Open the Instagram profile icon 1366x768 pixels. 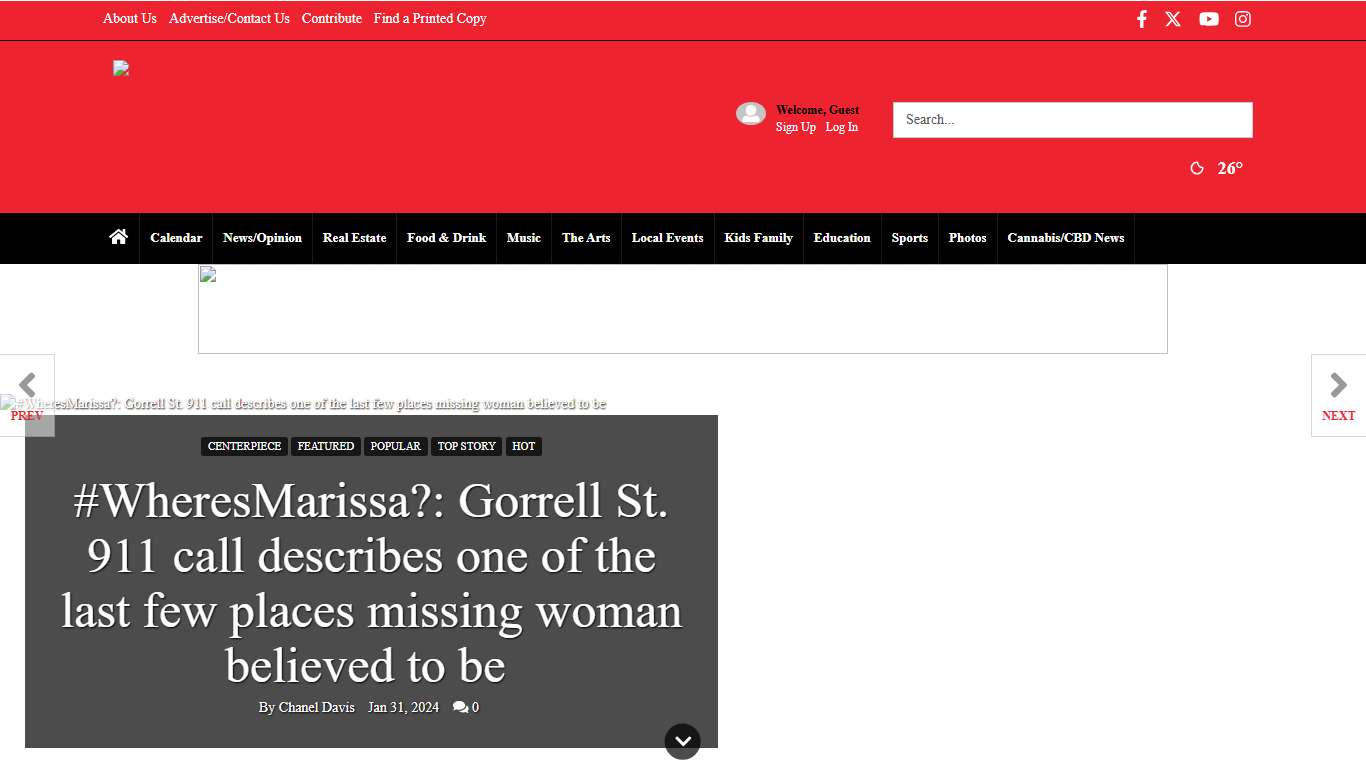click(x=1242, y=19)
